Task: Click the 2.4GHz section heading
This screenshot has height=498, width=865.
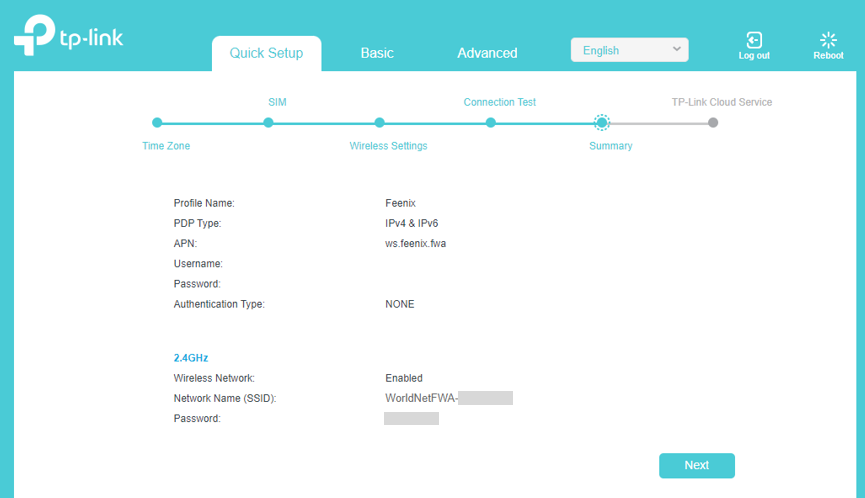Action: pos(191,357)
